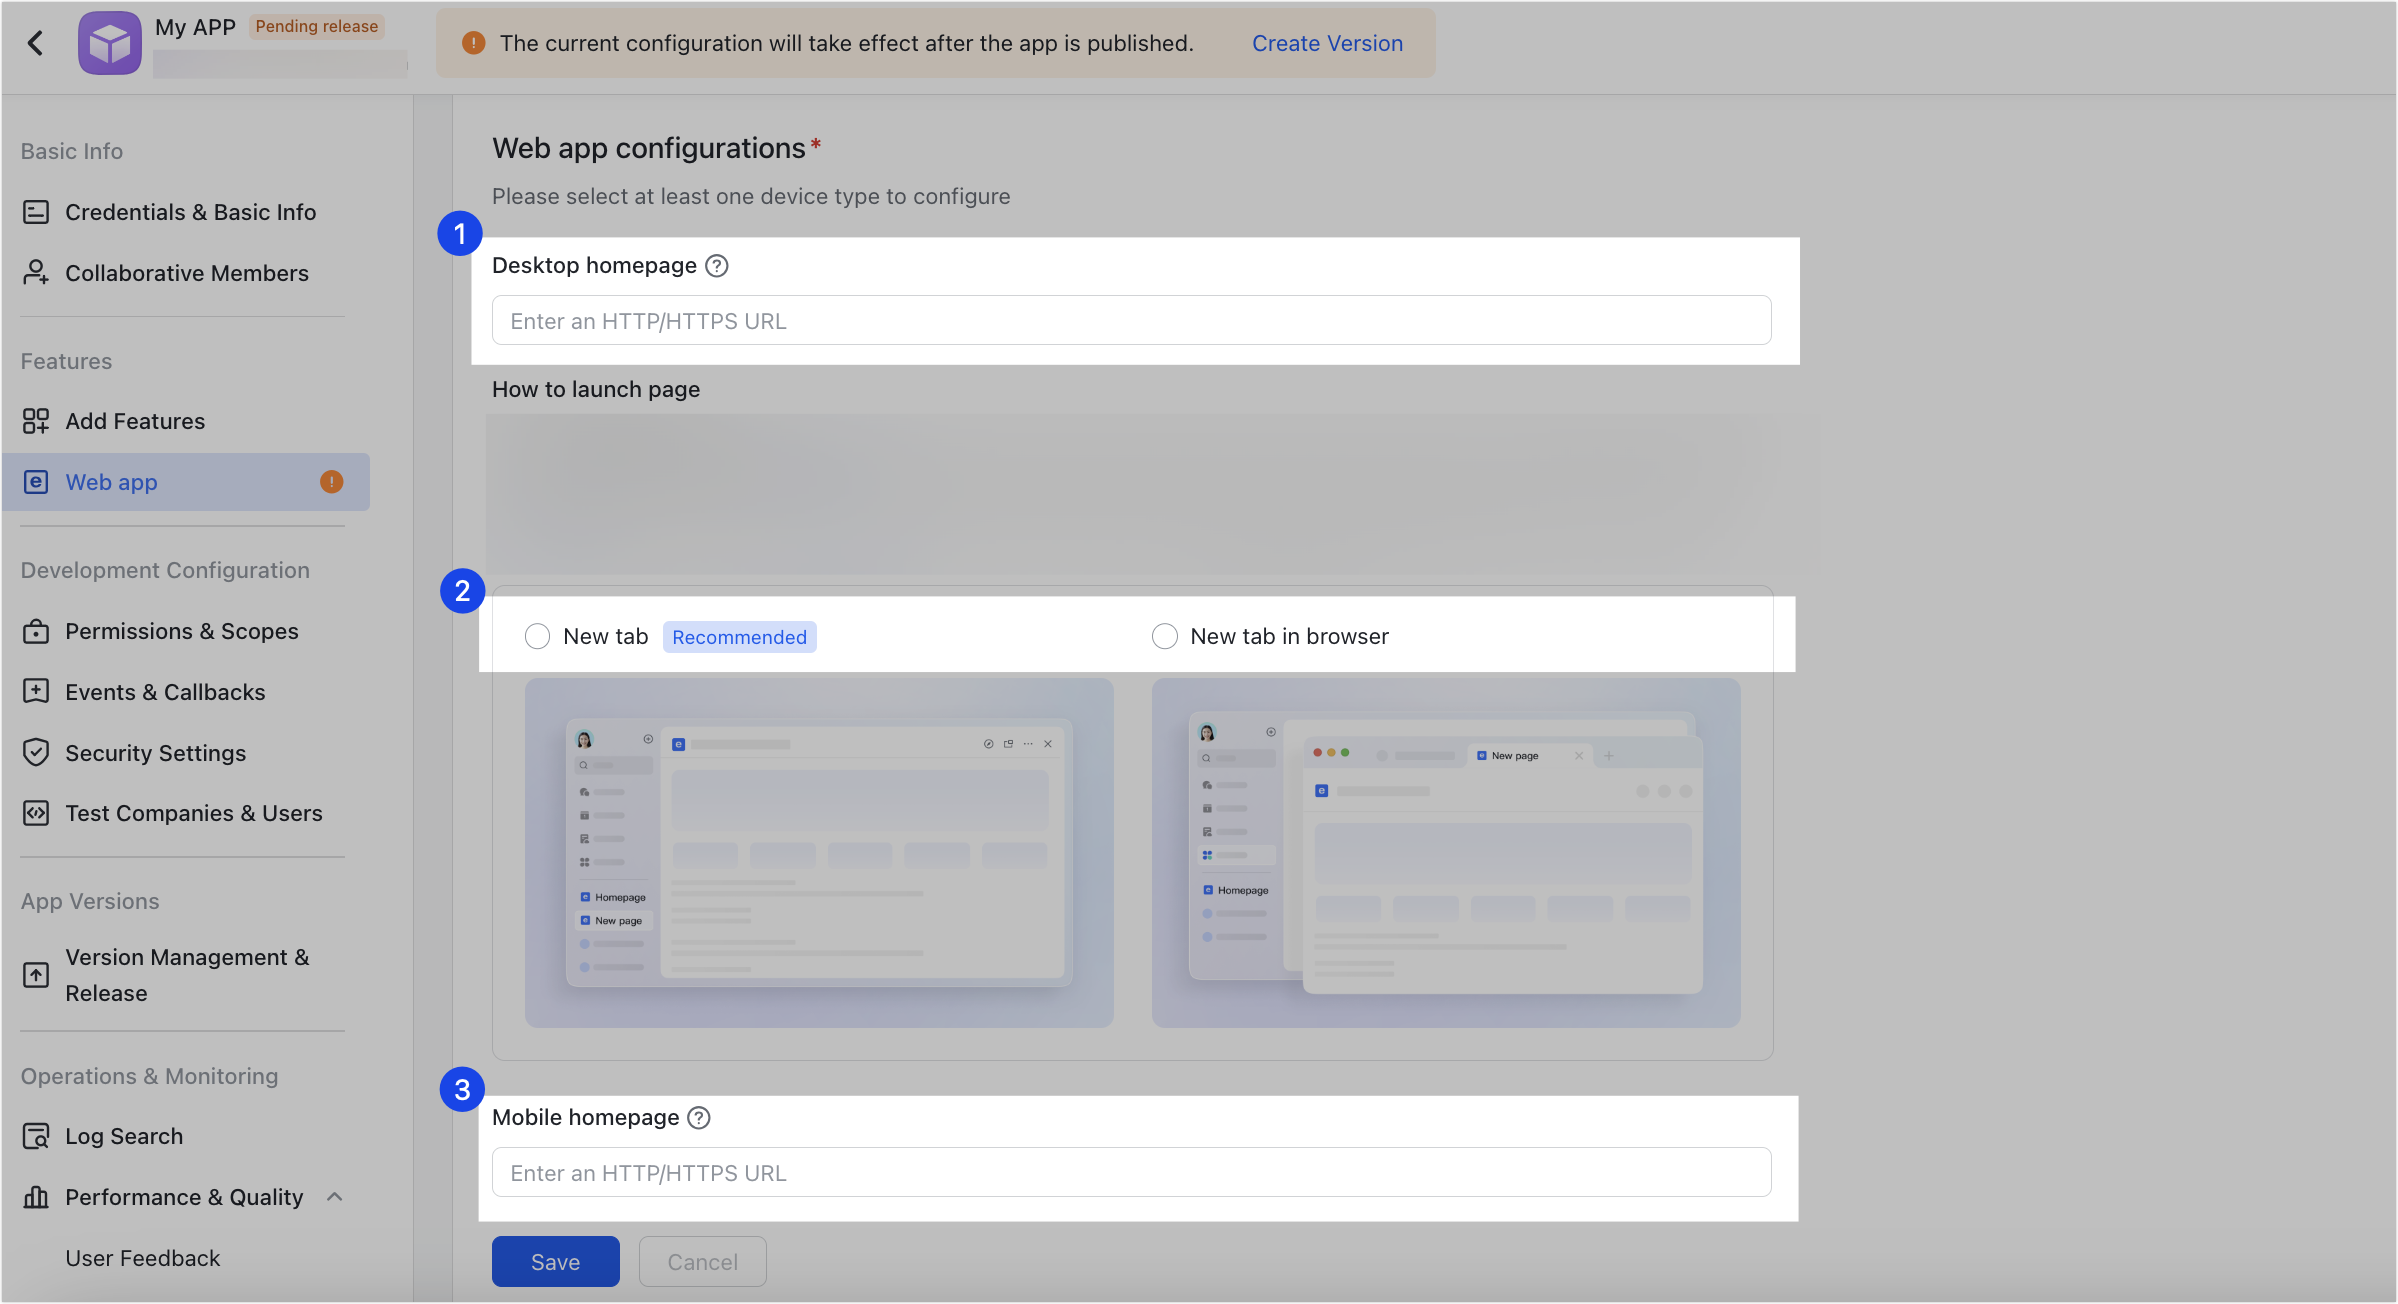The width and height of the screenshot is (2398, 1304).
Task: Click the Log Search icon
Action: point(36,1136)
